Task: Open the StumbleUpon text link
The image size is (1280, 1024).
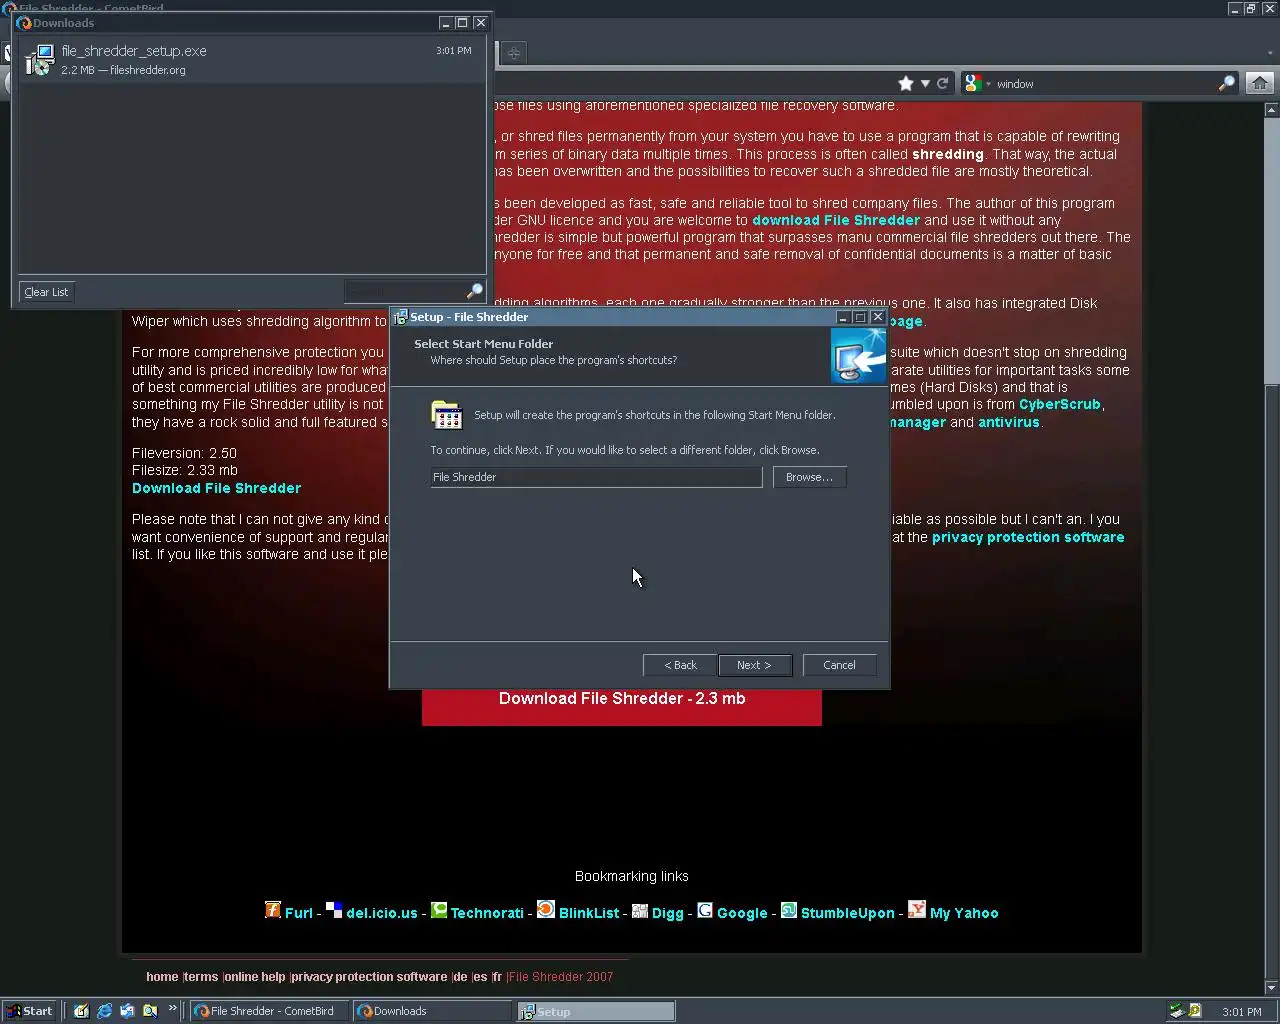Action: (848, 913)
